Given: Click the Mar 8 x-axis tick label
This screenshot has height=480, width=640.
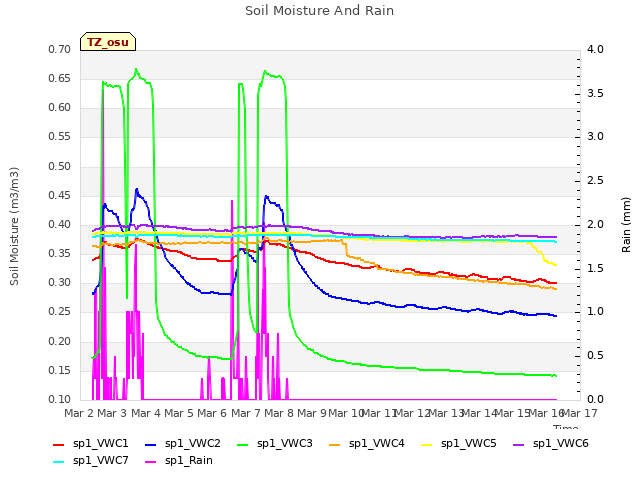Looking at the screenshot, I should point(279,413).
